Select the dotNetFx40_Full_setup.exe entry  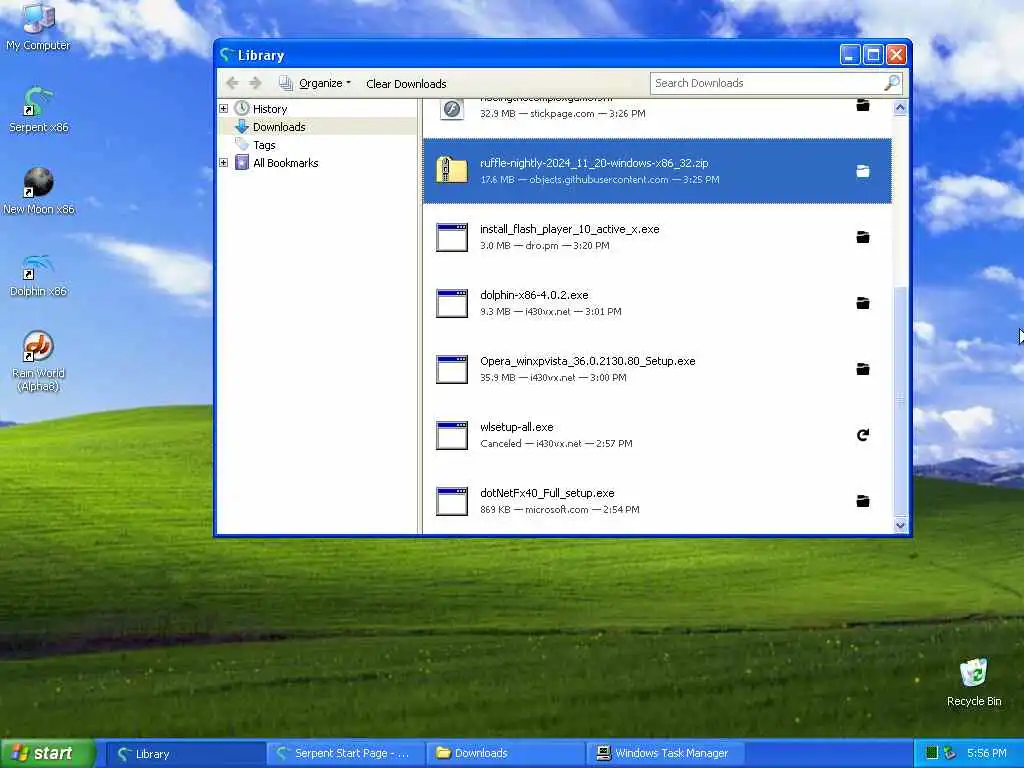(x=657, y=500)
